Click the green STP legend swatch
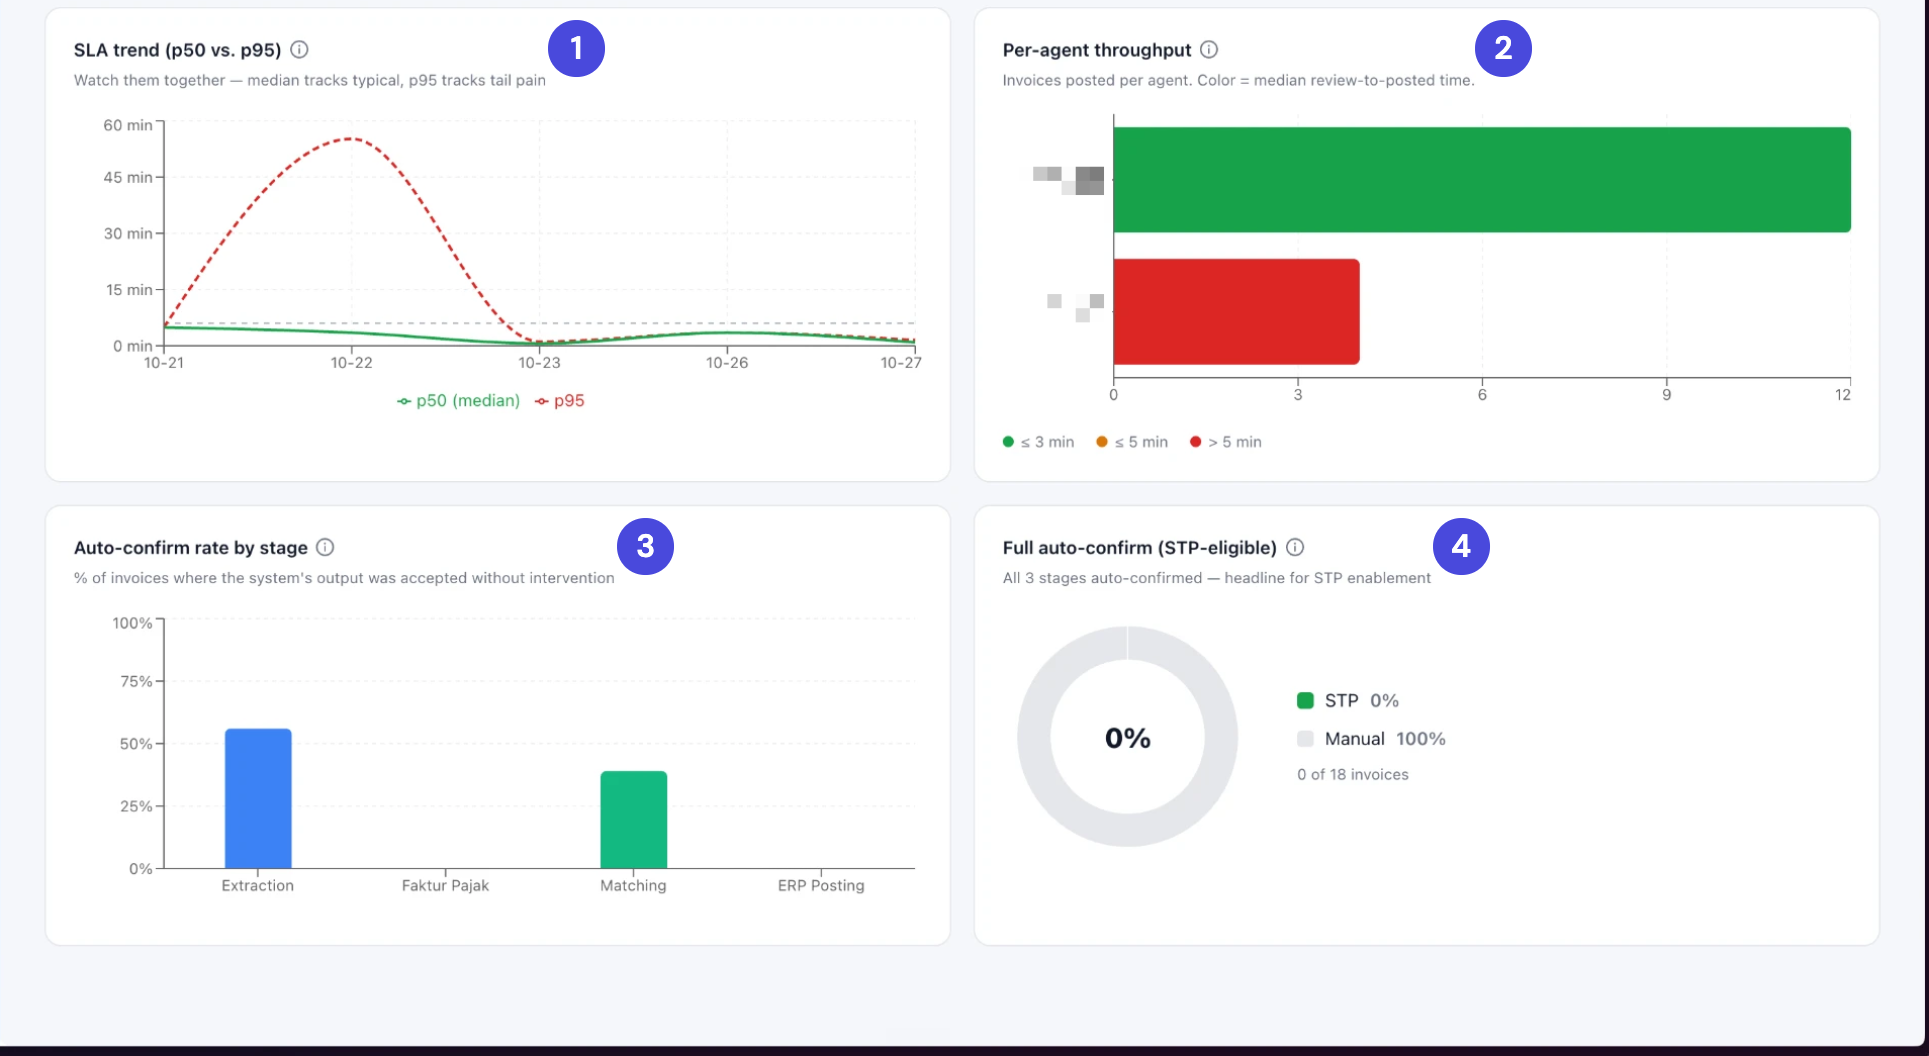1929x1056 pixels. point(1305,701)
